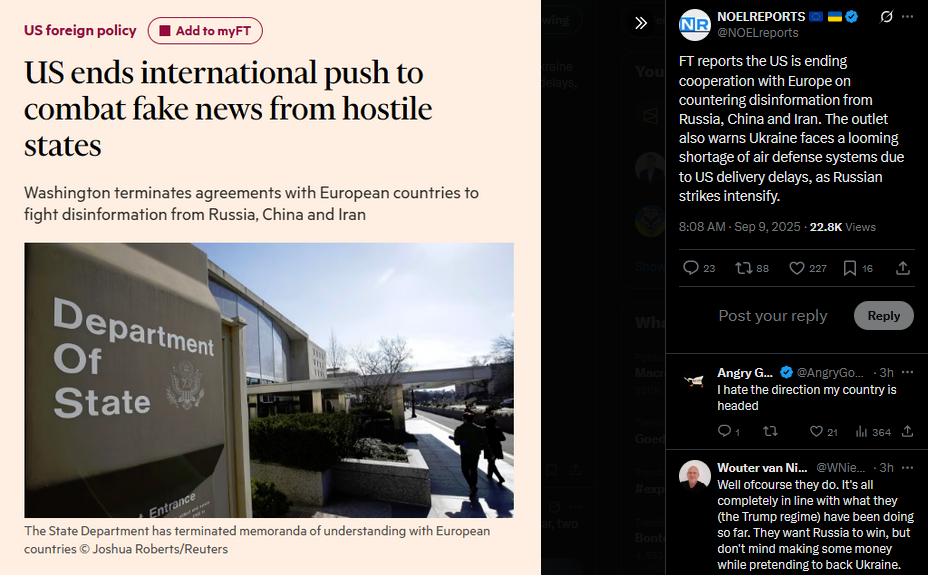
Task: Bookmark the NOELREPORTS post with 16 bookmarks
Action: click(850, 268)
